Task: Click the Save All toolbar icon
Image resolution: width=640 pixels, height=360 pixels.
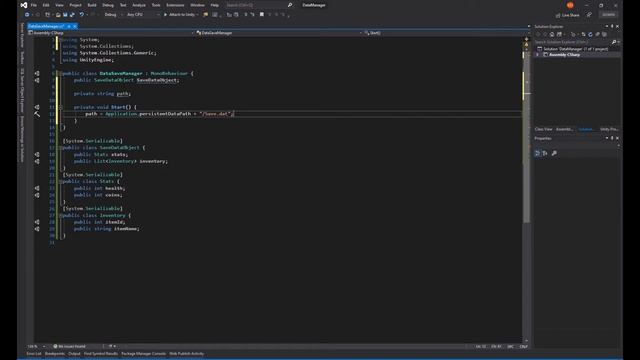Action: point(72,15)
